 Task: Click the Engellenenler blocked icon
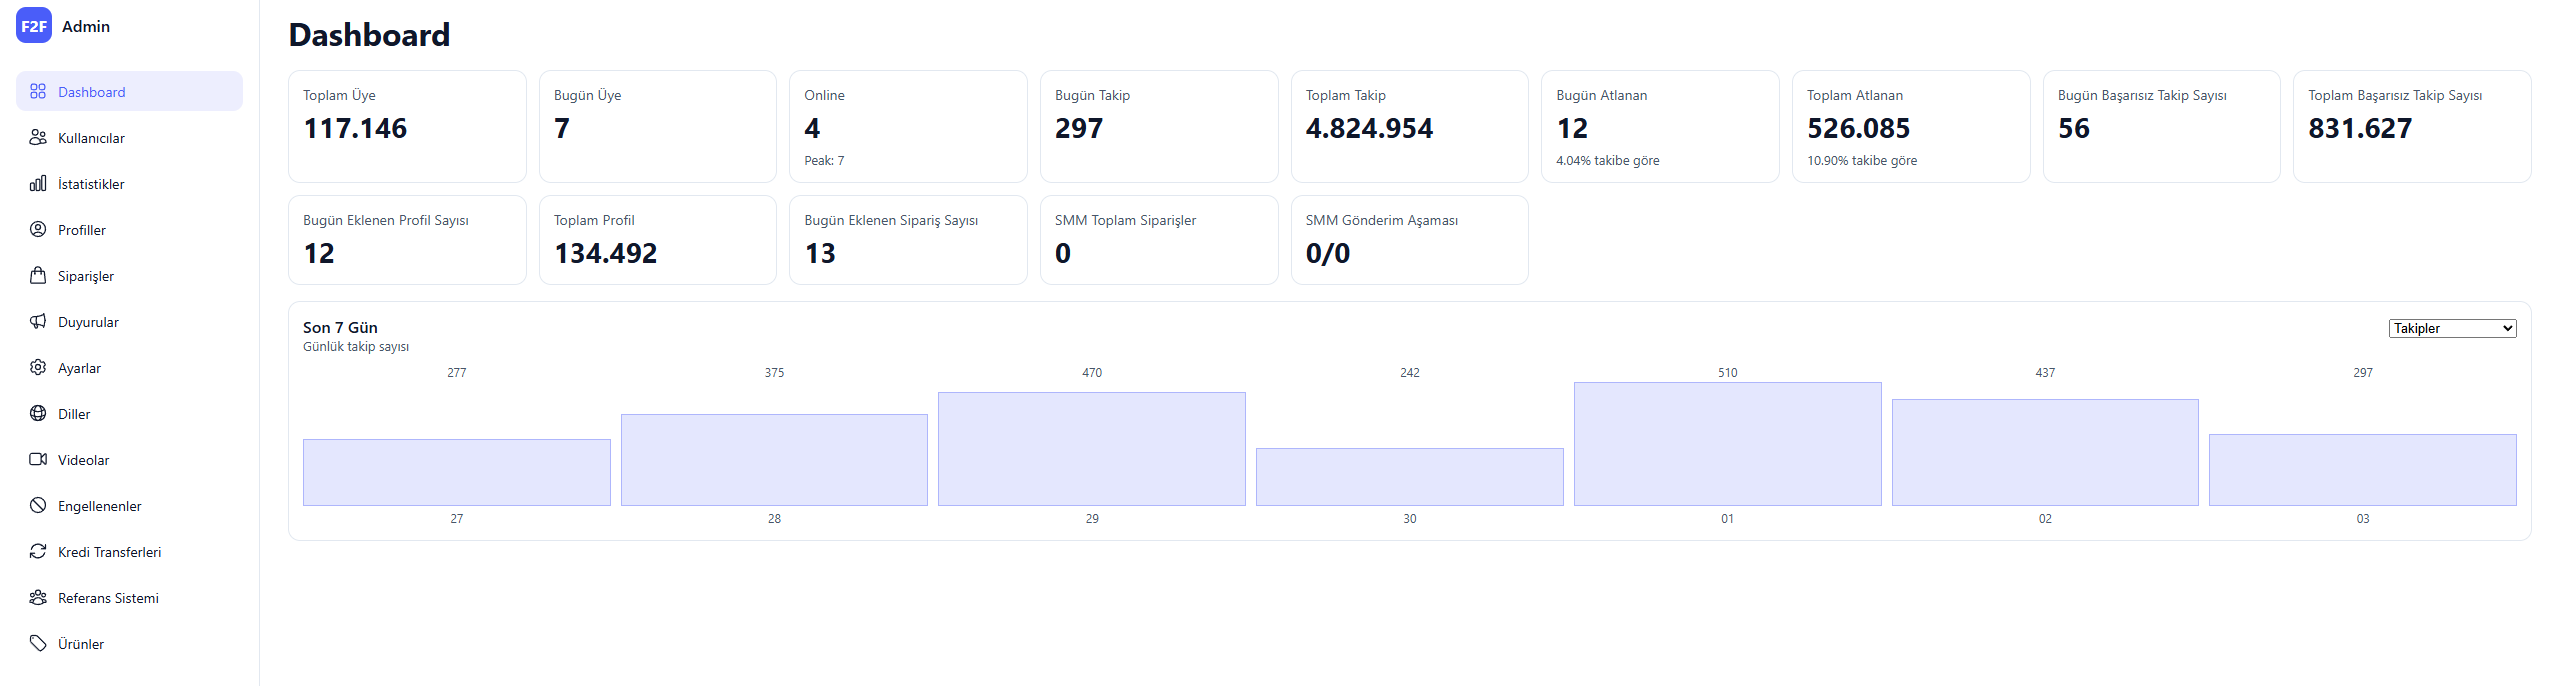[38, 505]
